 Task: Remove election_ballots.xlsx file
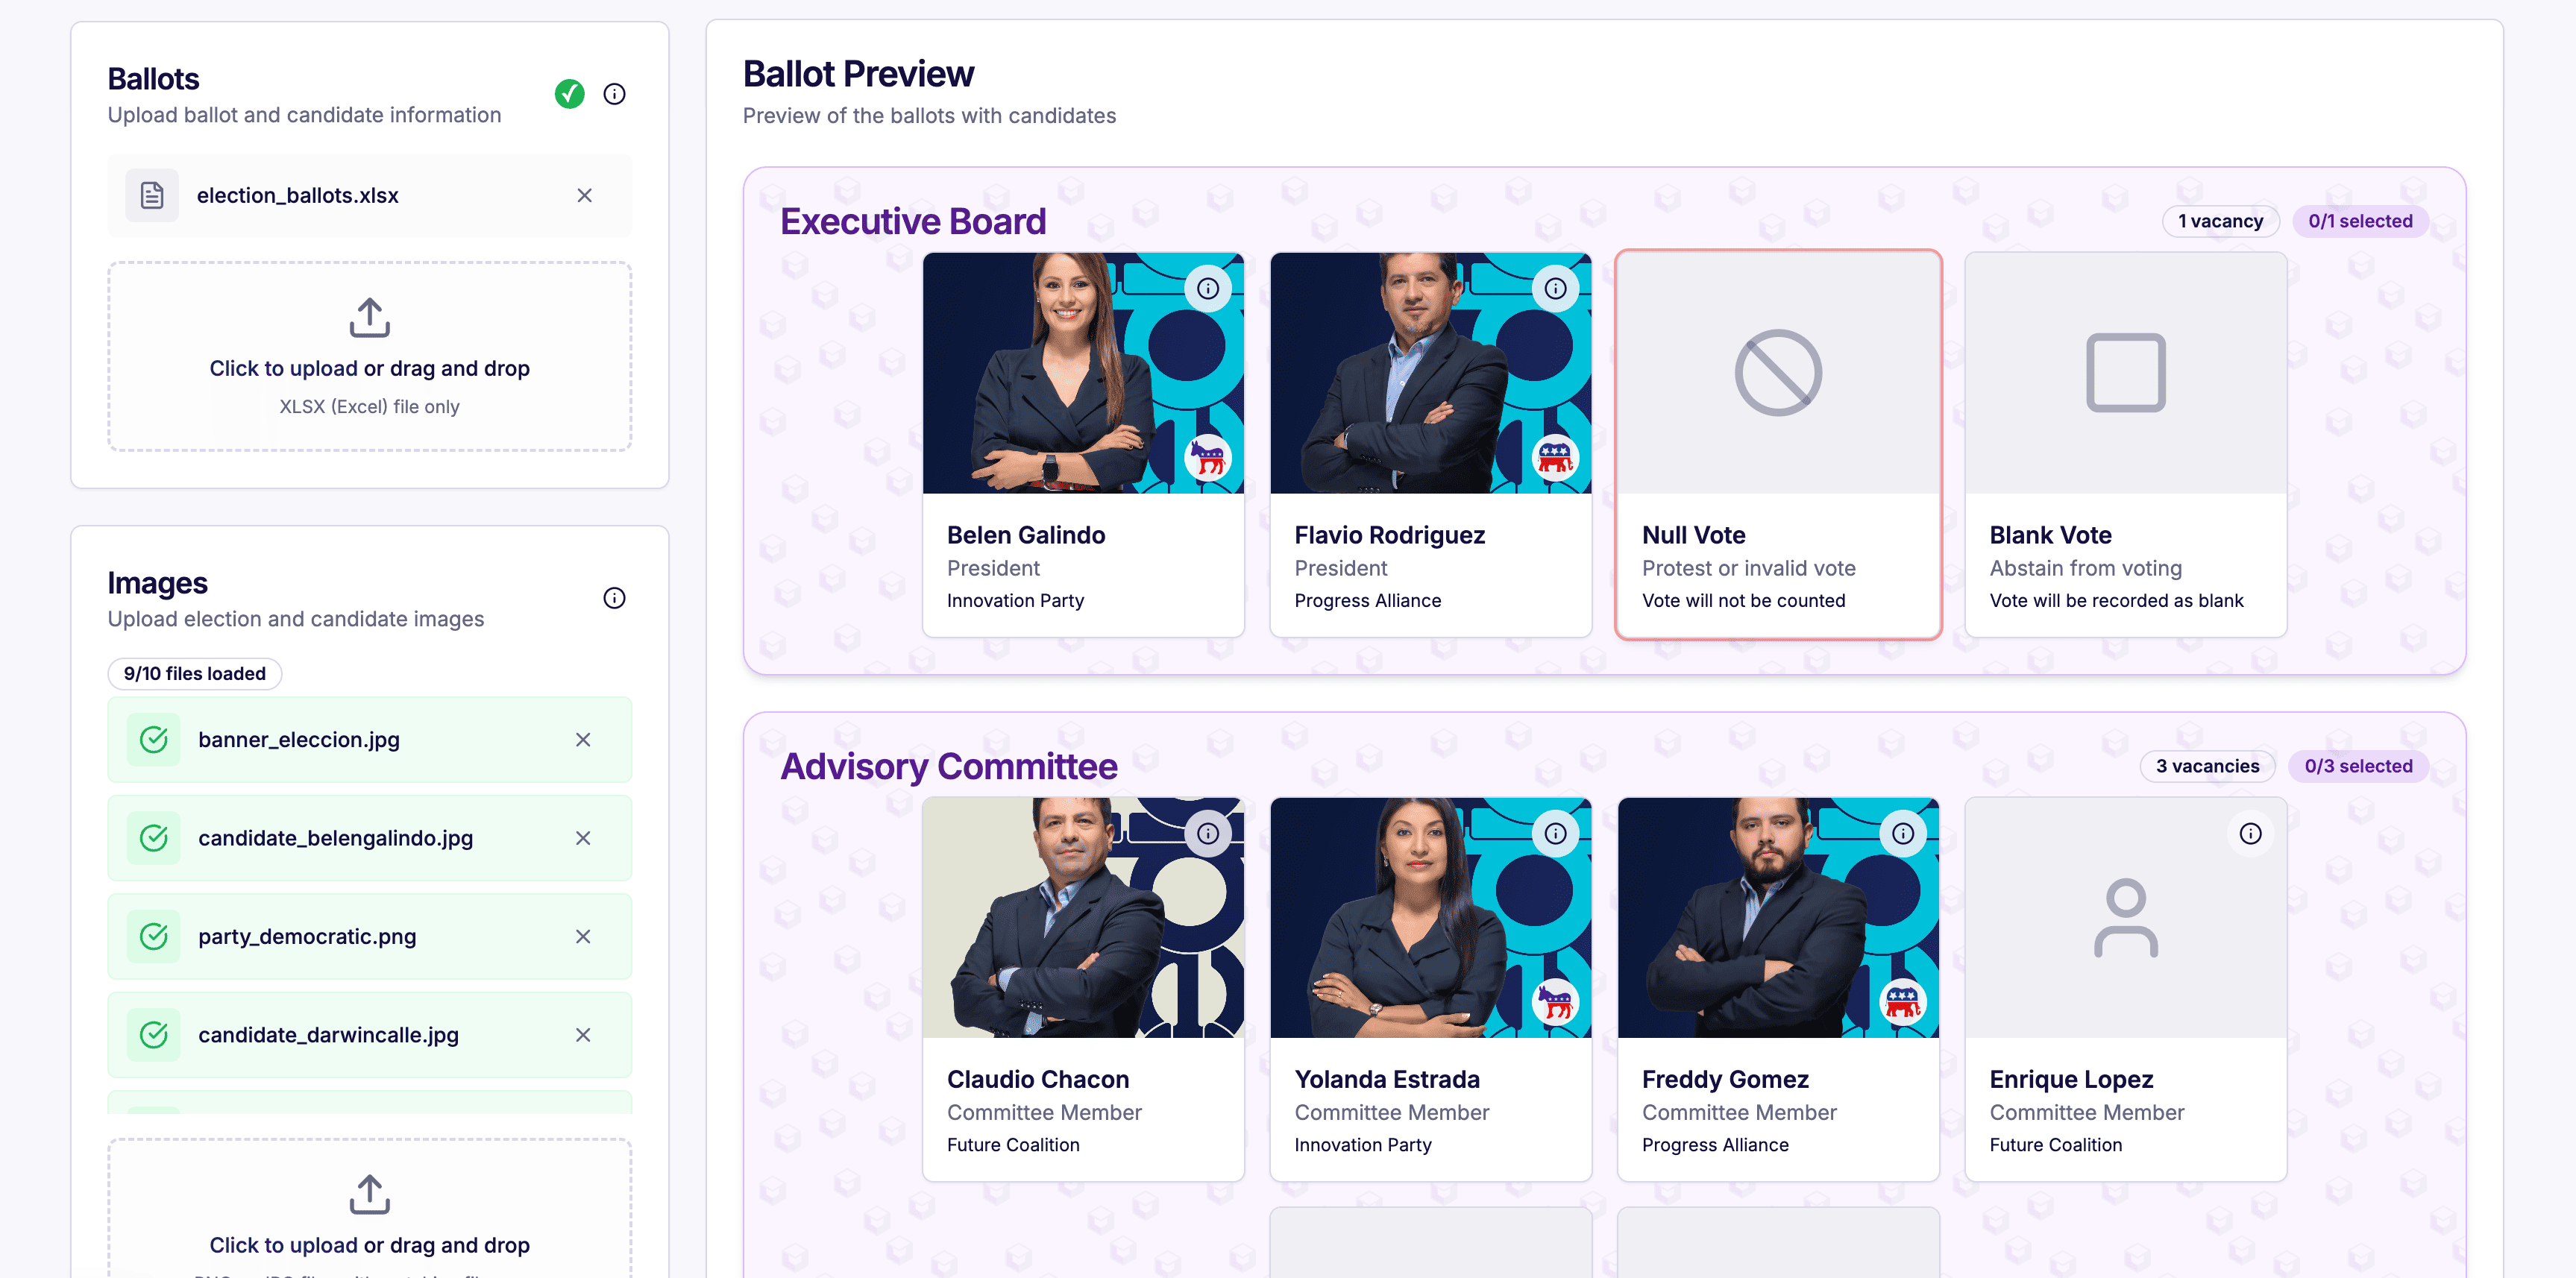[x=584, y=196]
